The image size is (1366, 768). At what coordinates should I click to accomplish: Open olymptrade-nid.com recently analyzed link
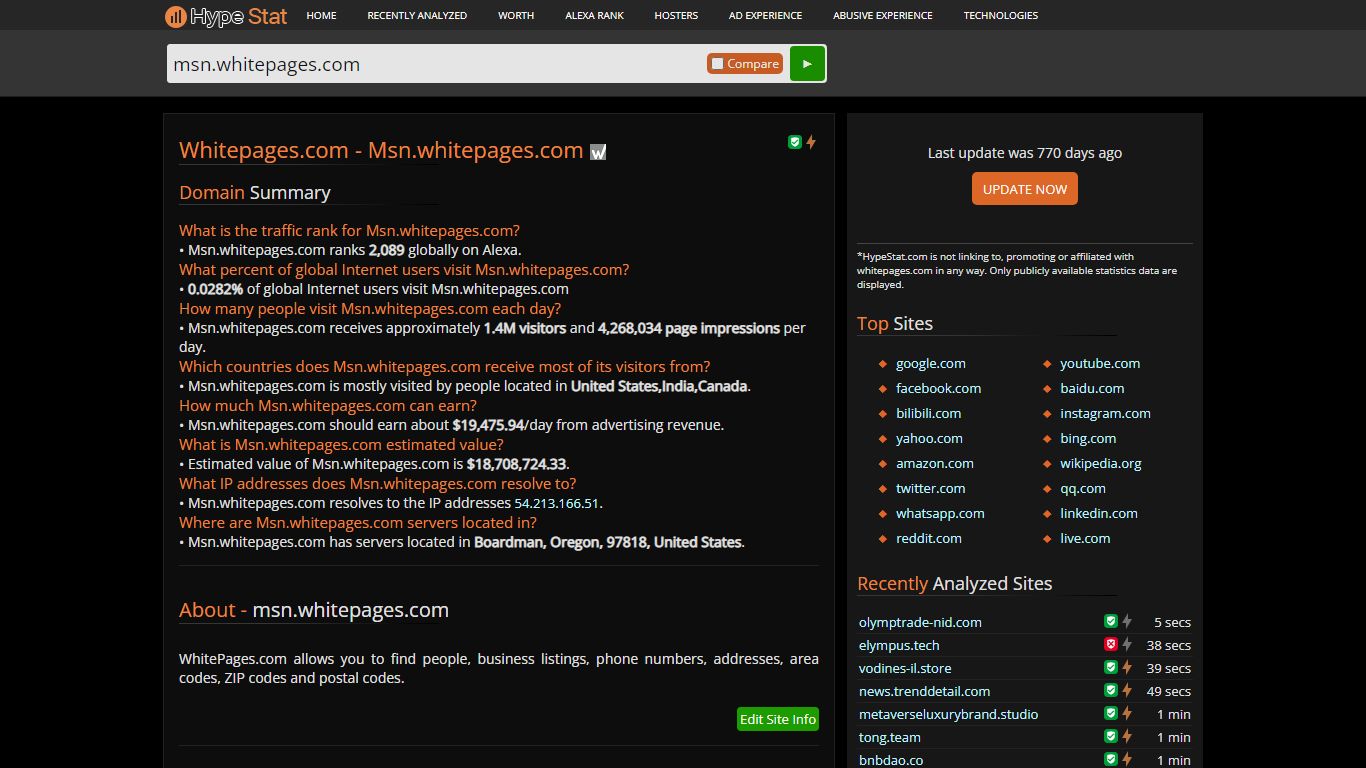click(x=920, y=622)
